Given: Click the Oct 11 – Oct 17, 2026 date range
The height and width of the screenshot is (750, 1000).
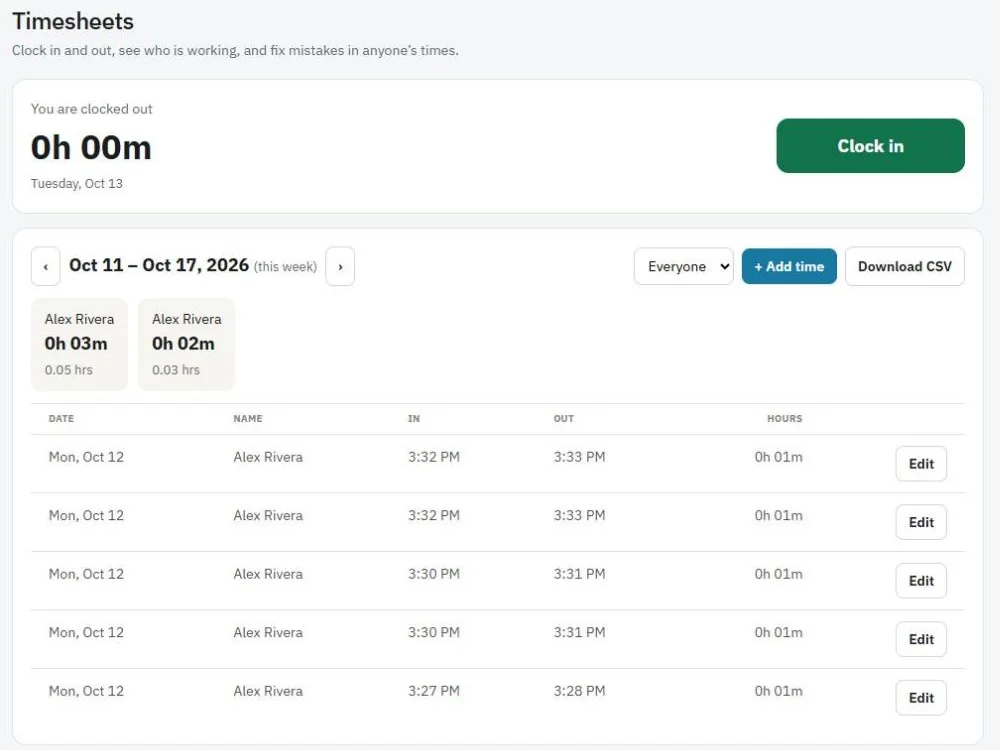Looking at the screenshot, I should coord(159,265).
